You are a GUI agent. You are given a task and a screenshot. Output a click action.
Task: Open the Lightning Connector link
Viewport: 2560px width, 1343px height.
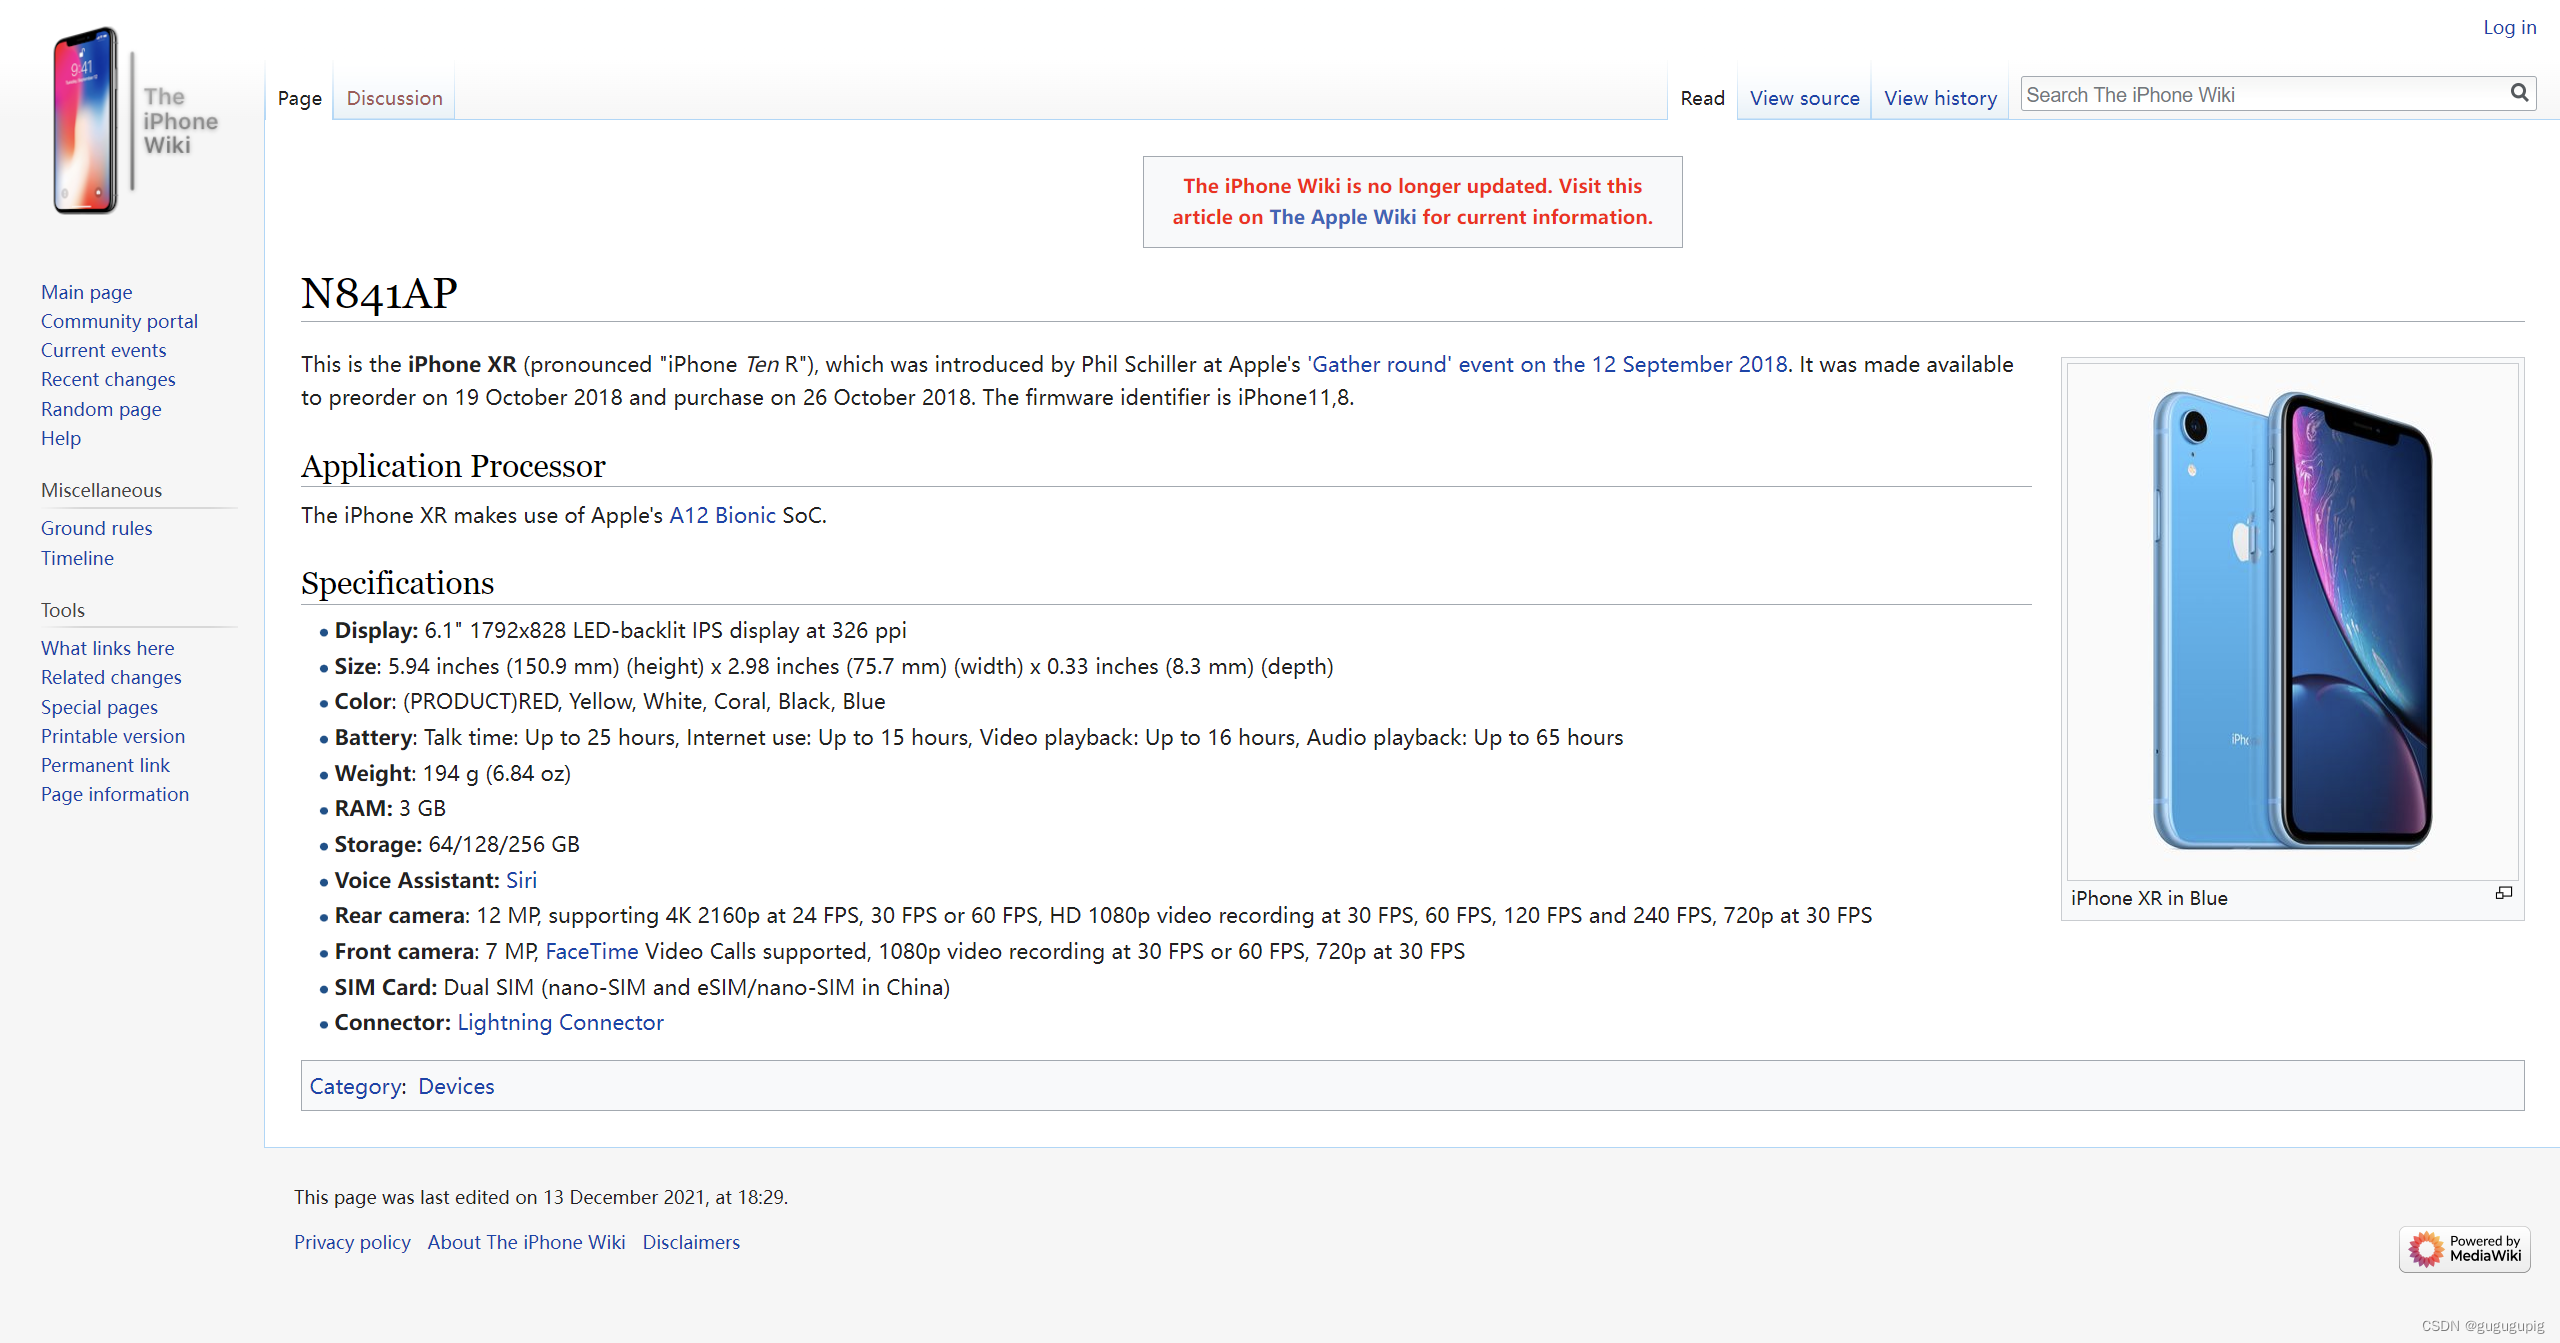point(560,1022)
